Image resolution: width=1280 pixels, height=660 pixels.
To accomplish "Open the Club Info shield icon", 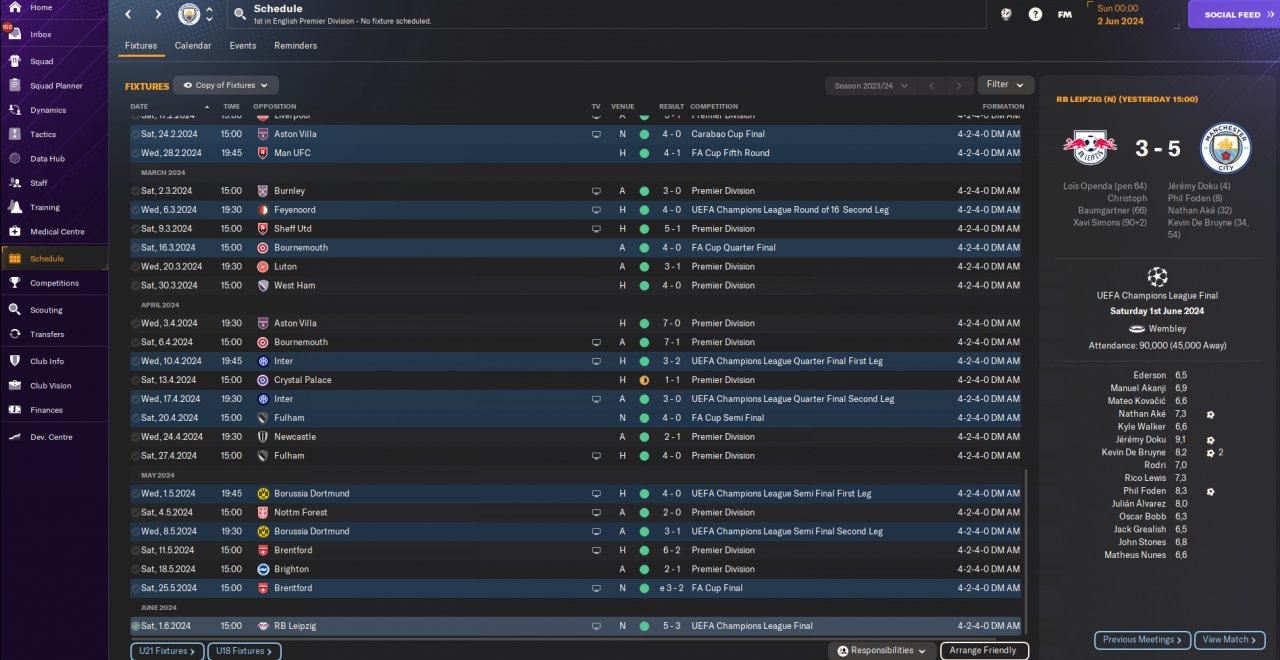I will coord(15,361).
